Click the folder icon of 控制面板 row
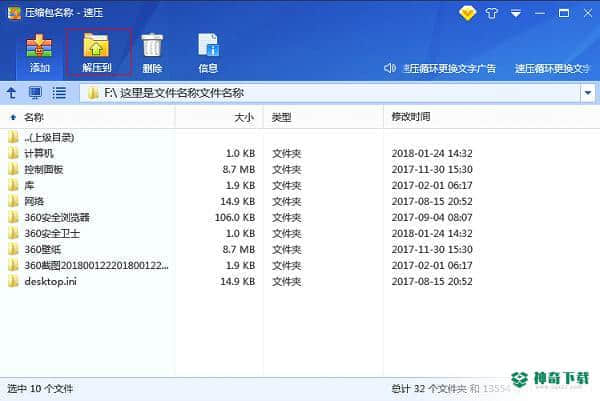600x401 pixels. (x=13, y=169)
